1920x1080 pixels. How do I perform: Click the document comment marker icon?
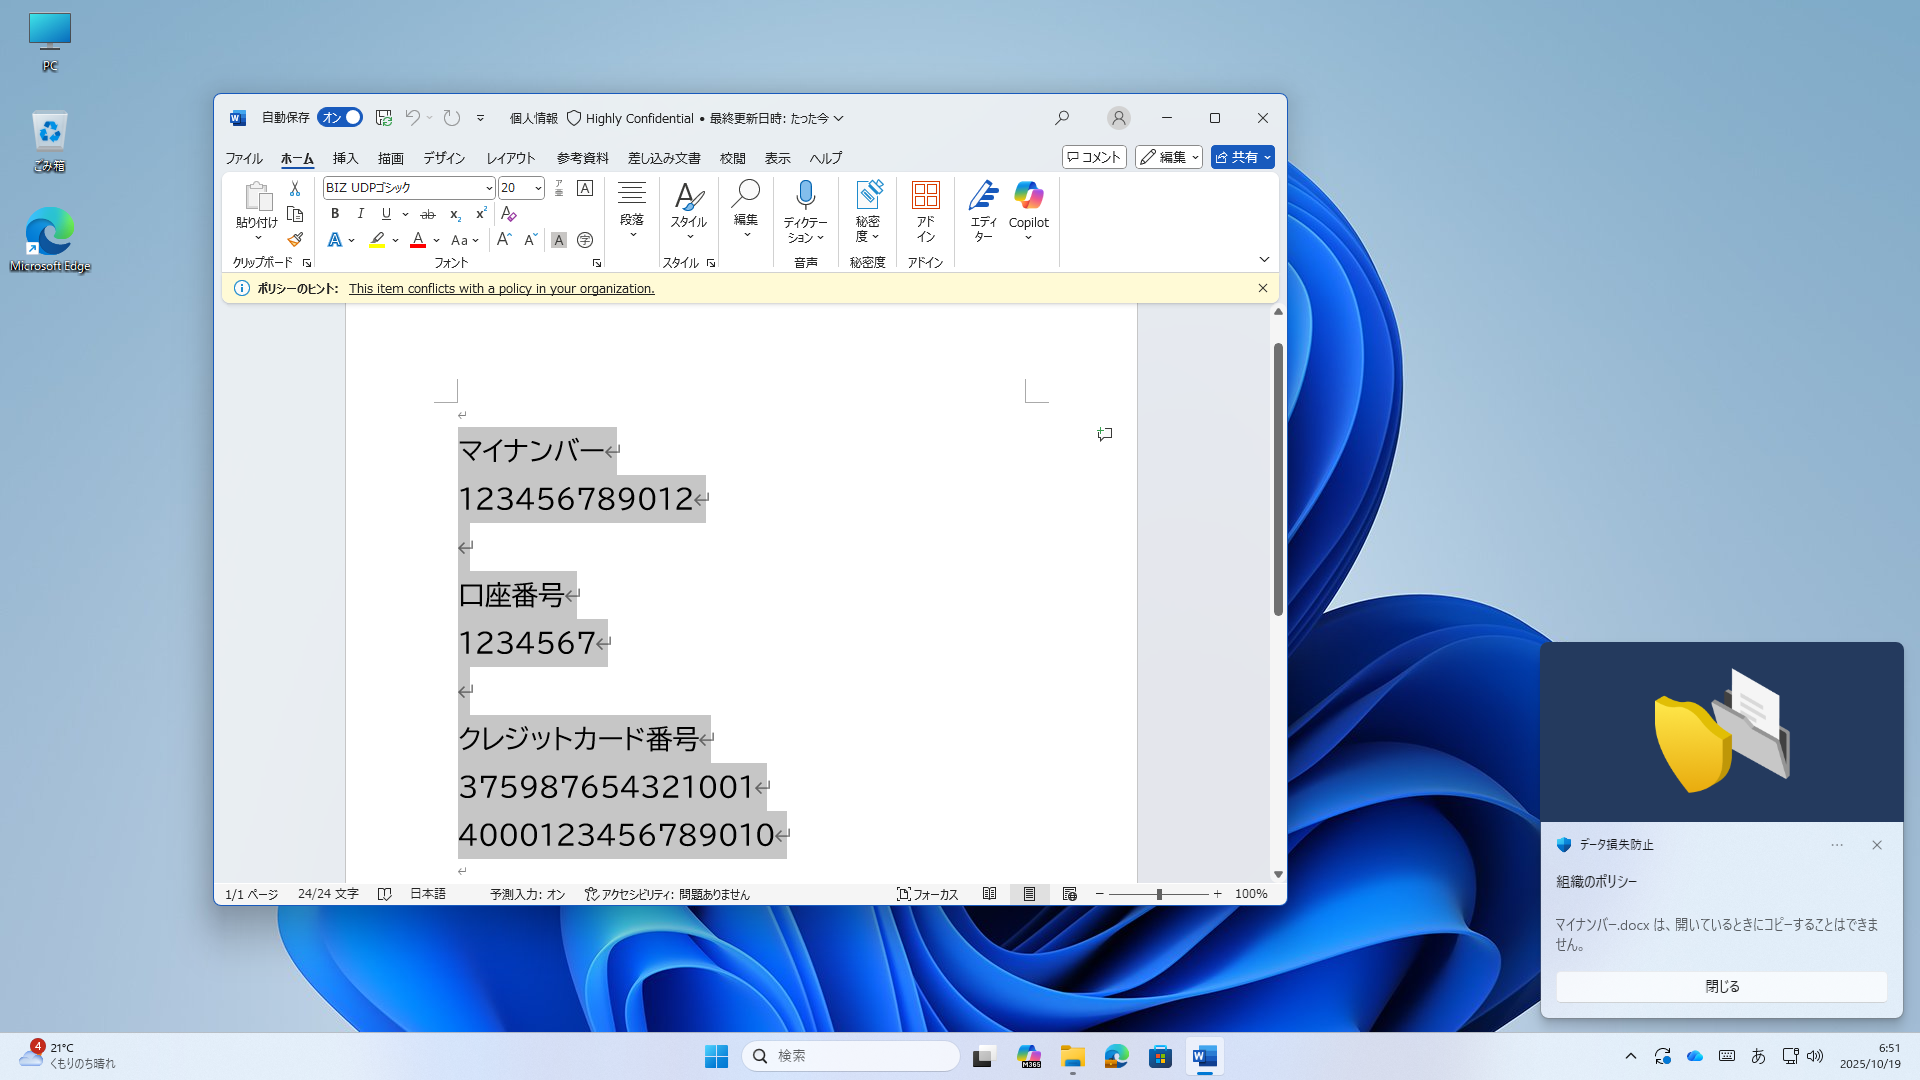[x=1105, y=434]
